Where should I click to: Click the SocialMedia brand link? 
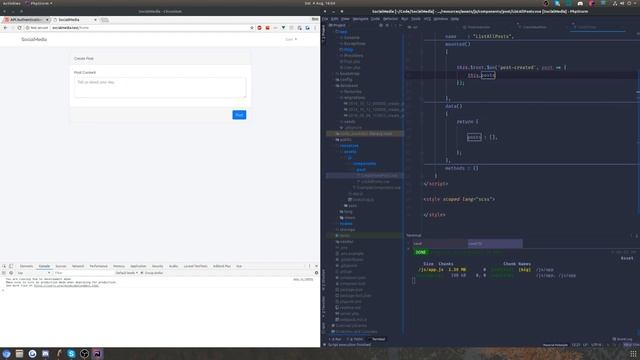pos(34,39)
